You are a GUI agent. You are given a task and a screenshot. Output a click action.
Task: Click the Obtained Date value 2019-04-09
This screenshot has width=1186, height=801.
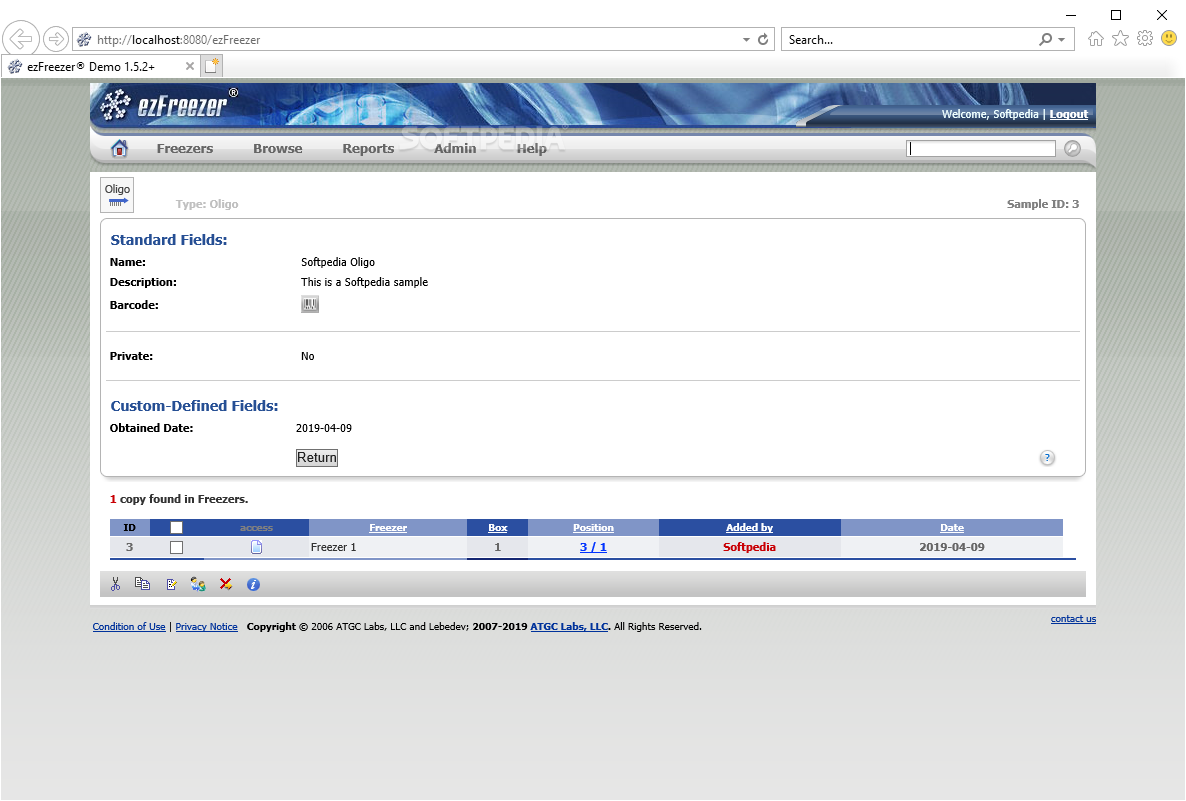tap(324, 428)
